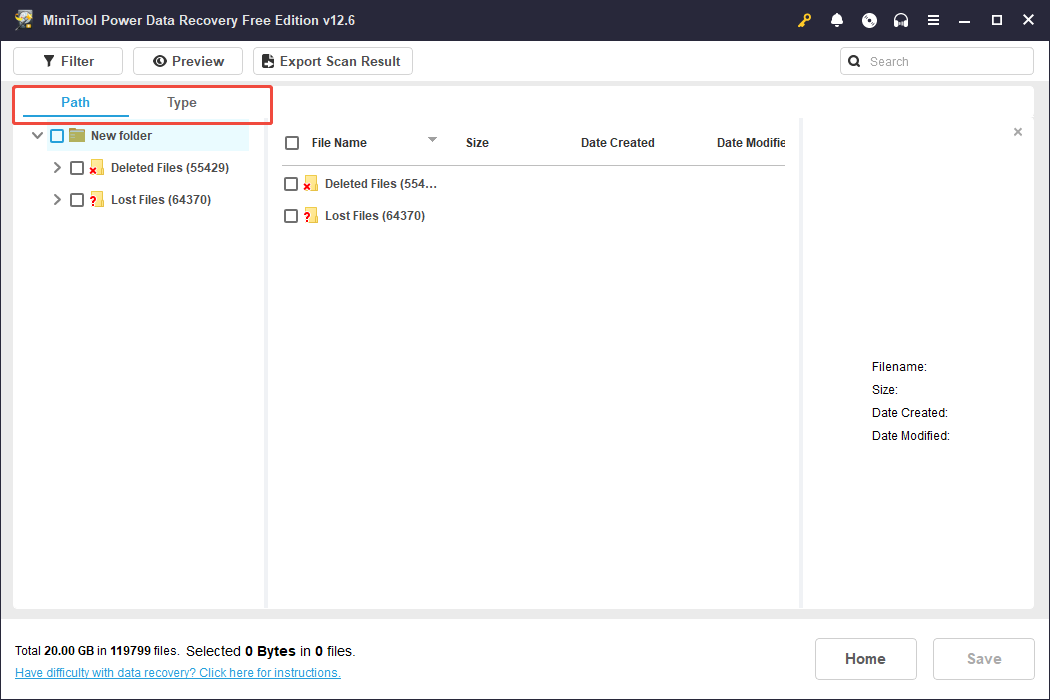Click the magnifier icon in search box
This screenshot has height=700, width=1050.
(854, 61)
